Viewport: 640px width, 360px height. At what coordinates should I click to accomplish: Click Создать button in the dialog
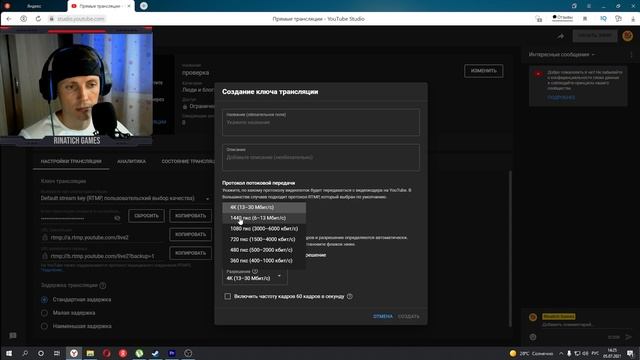coord(409,316)
